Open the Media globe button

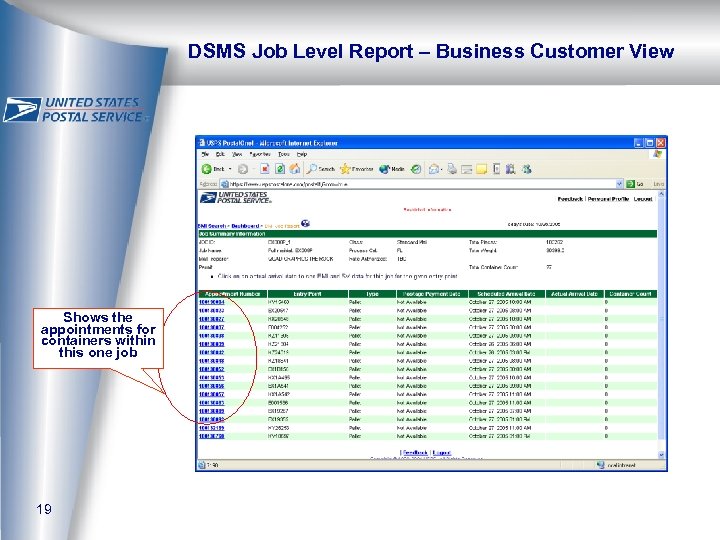[392, 169]
